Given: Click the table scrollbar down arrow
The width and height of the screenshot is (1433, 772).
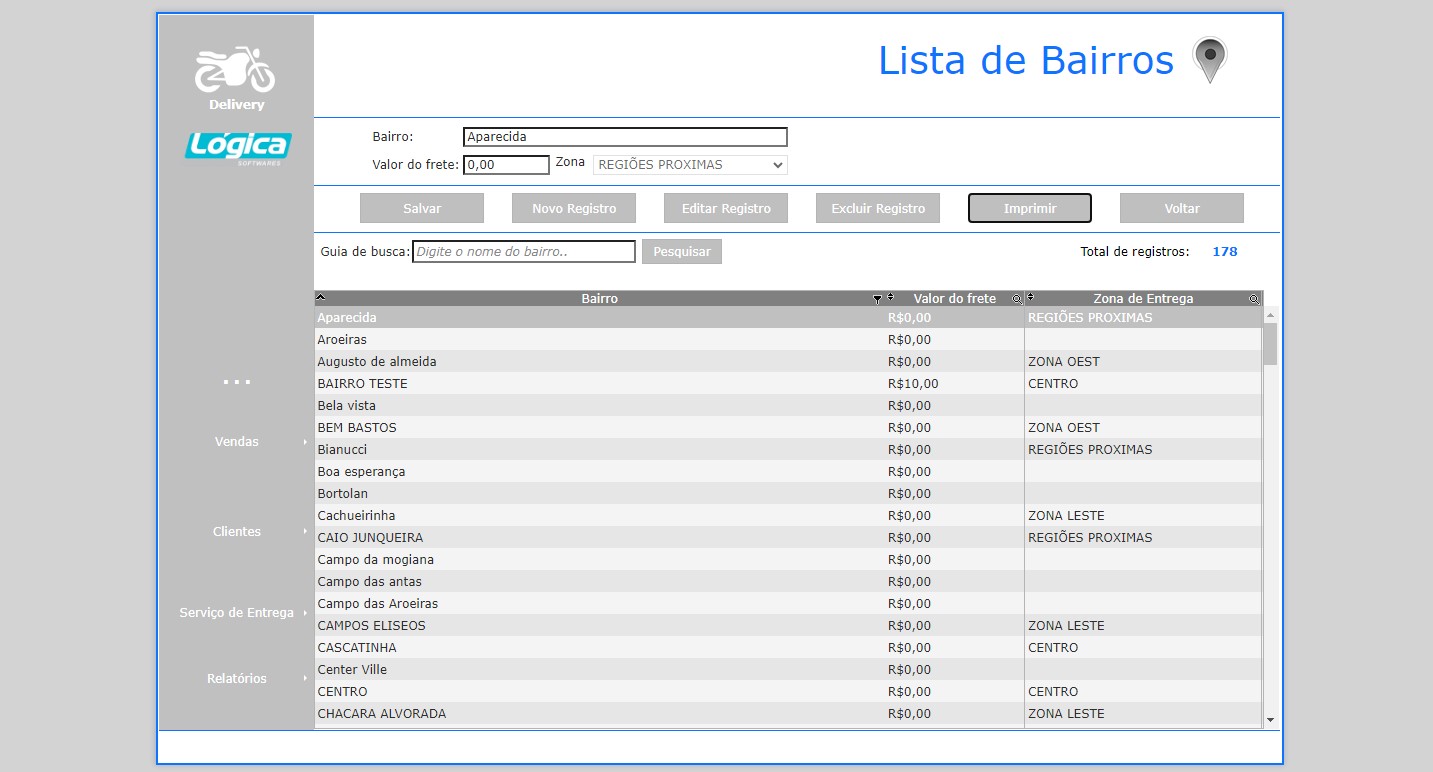Looking at the screenshot, I should tap(1270, 719).
